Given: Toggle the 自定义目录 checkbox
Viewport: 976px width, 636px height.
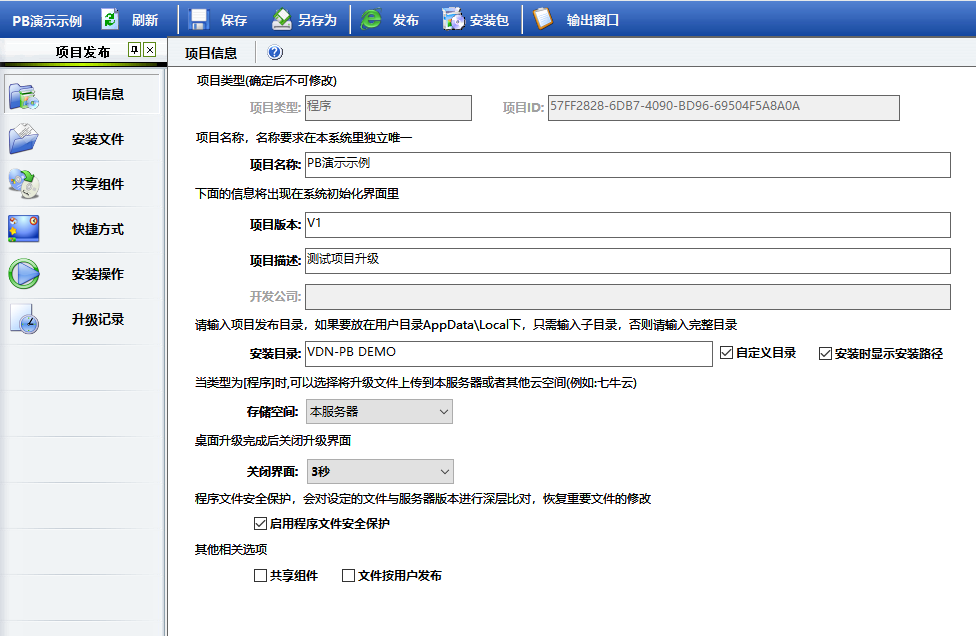Looking at the screenshot, I should pos(727,353).
